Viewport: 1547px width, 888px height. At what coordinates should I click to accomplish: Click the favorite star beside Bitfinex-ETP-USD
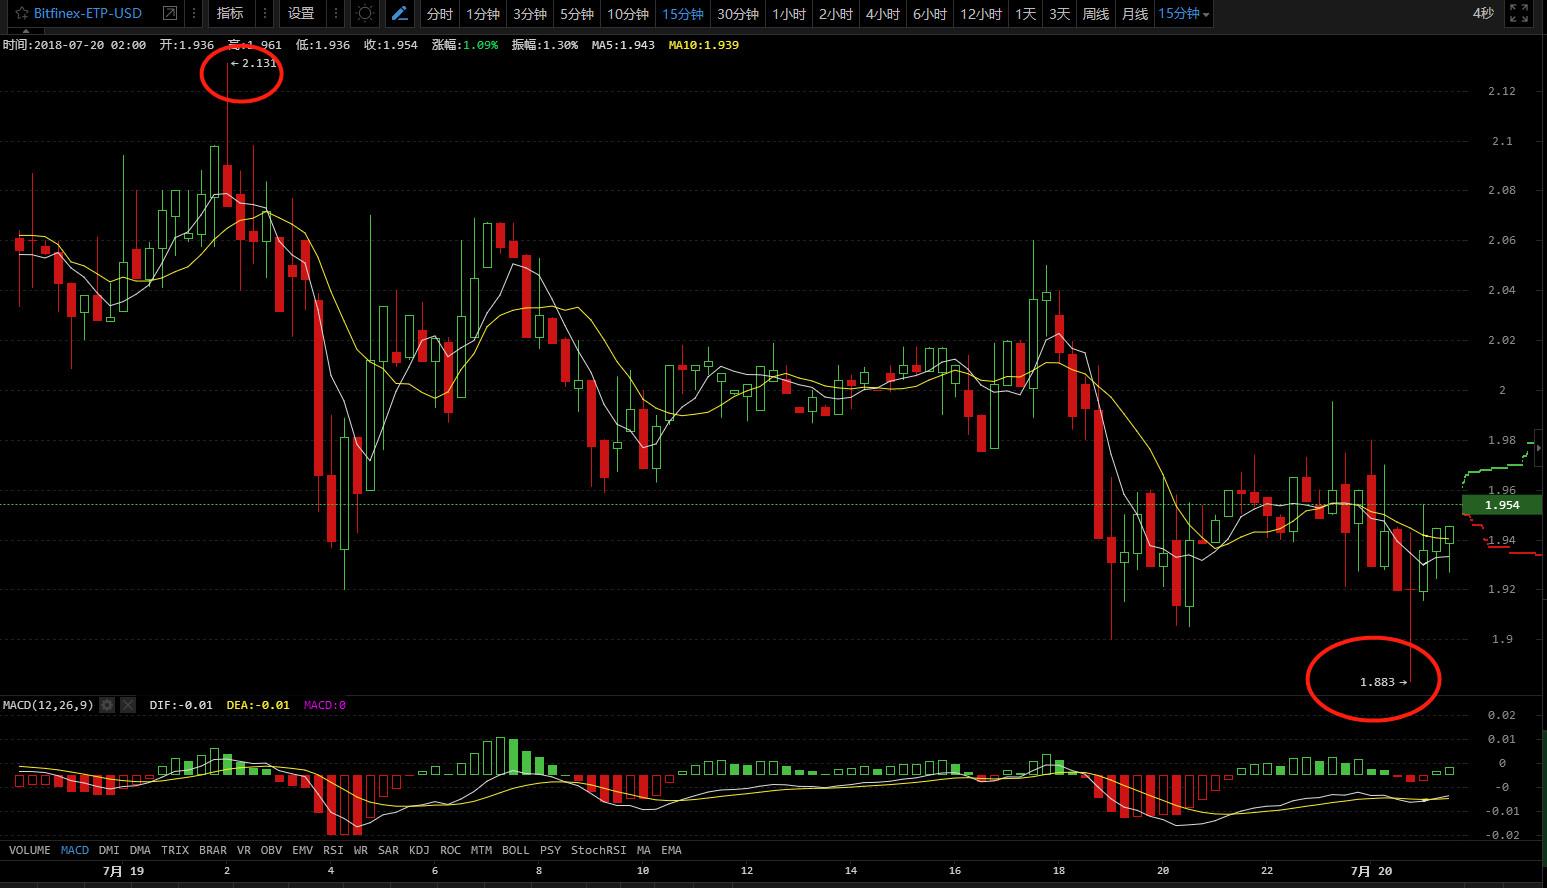19,14
